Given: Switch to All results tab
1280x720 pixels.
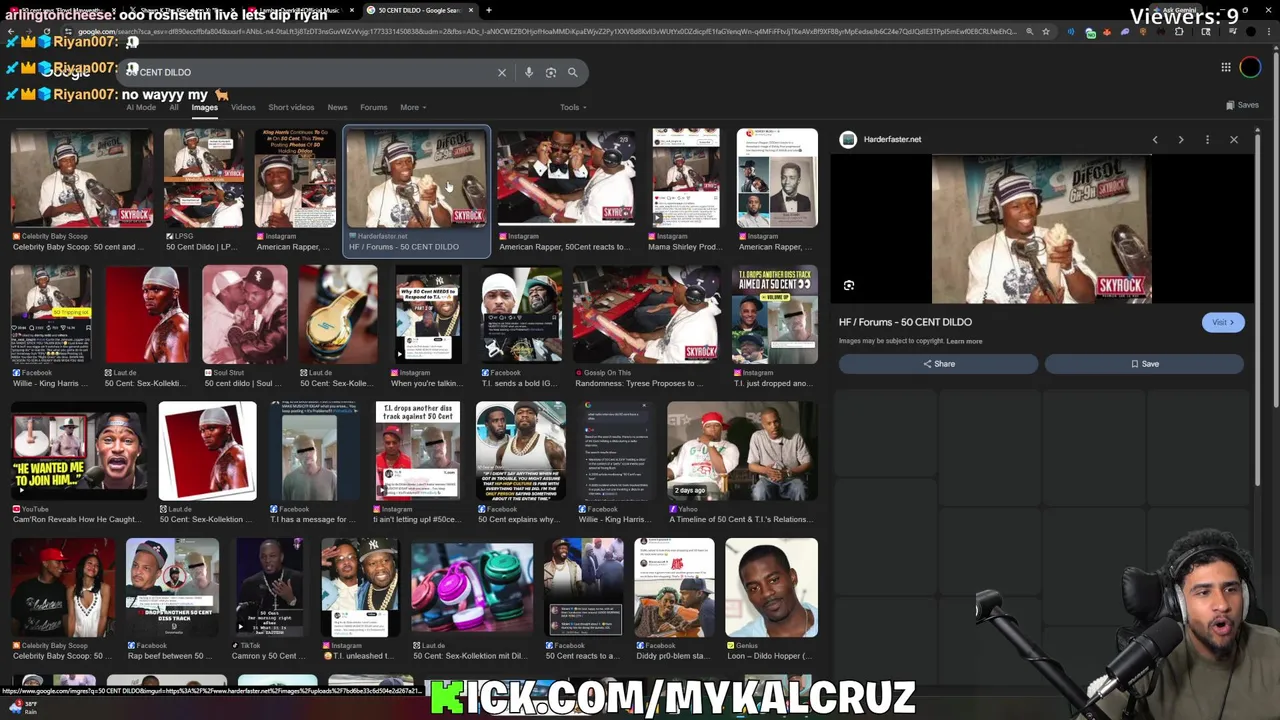Looking at the screenshot, I should [x=174, y=107].
